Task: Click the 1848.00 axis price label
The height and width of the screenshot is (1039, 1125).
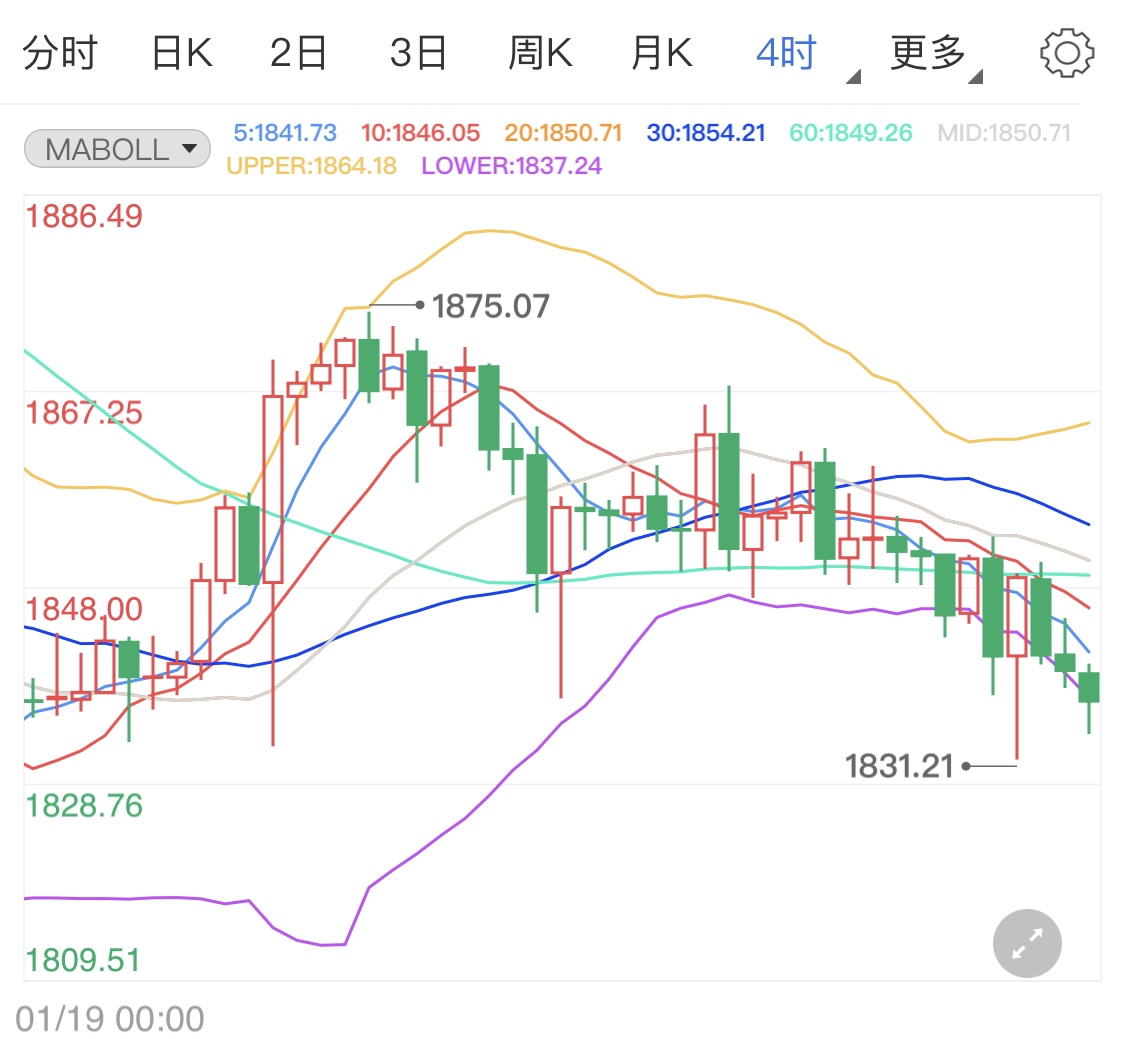Action: (x=84, y=609)
